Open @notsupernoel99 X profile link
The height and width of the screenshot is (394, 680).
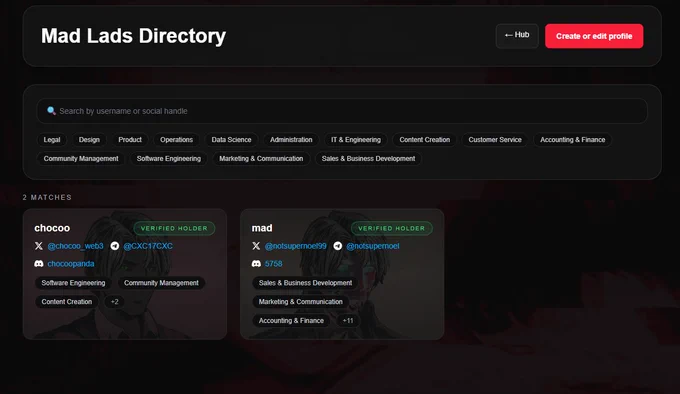click(295, 246)
